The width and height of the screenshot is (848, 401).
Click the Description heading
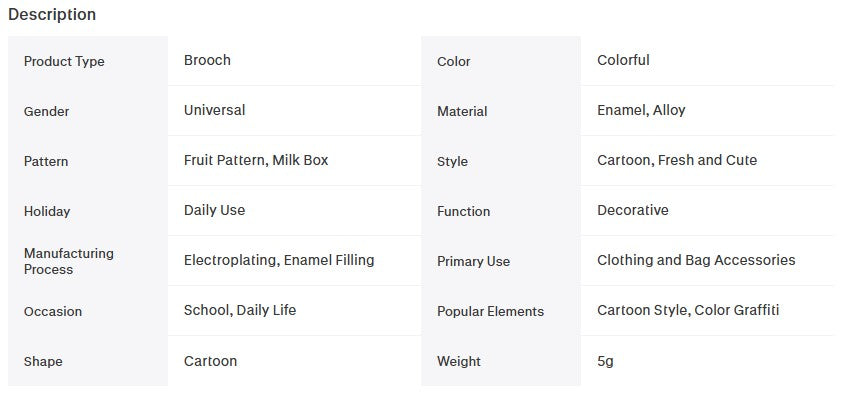point(52,14)
